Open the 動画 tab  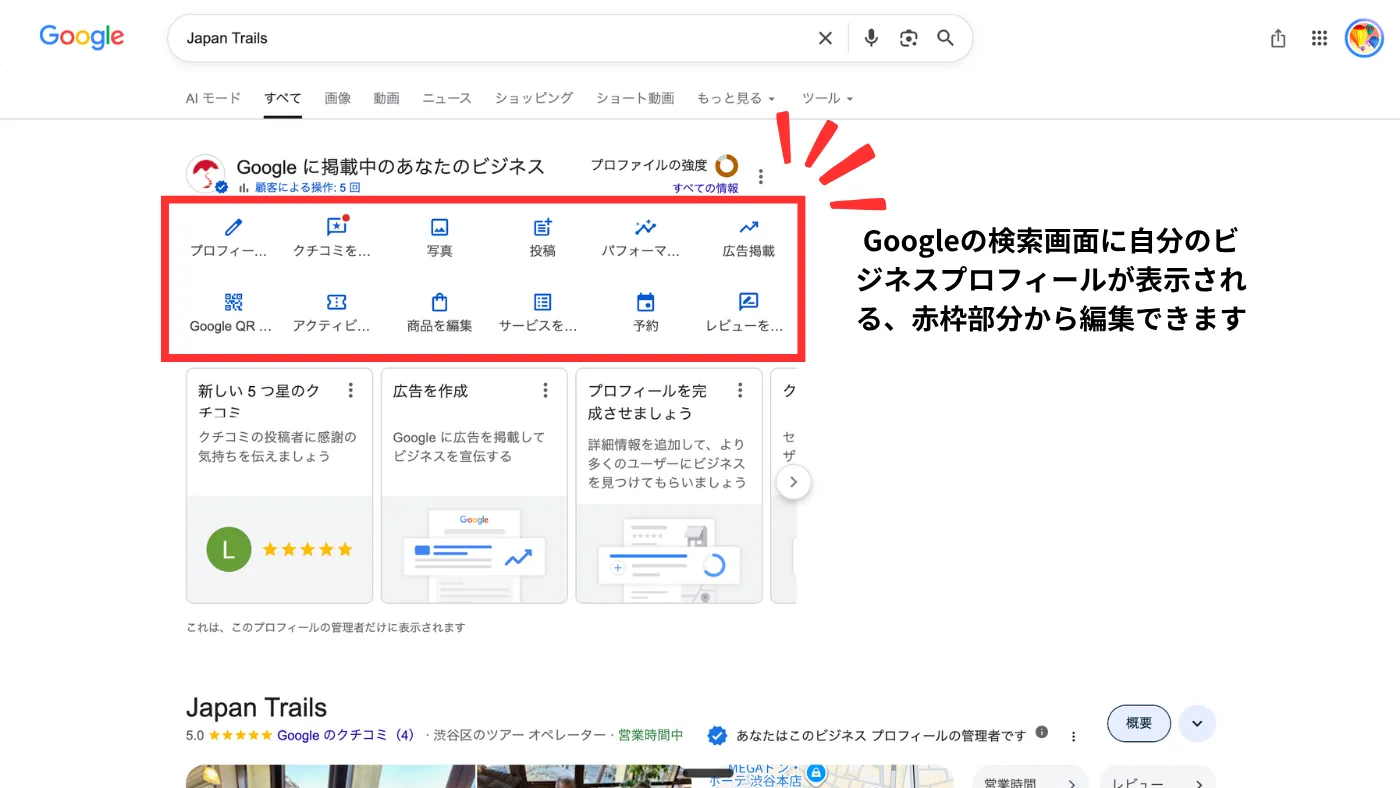coord(386,98)
